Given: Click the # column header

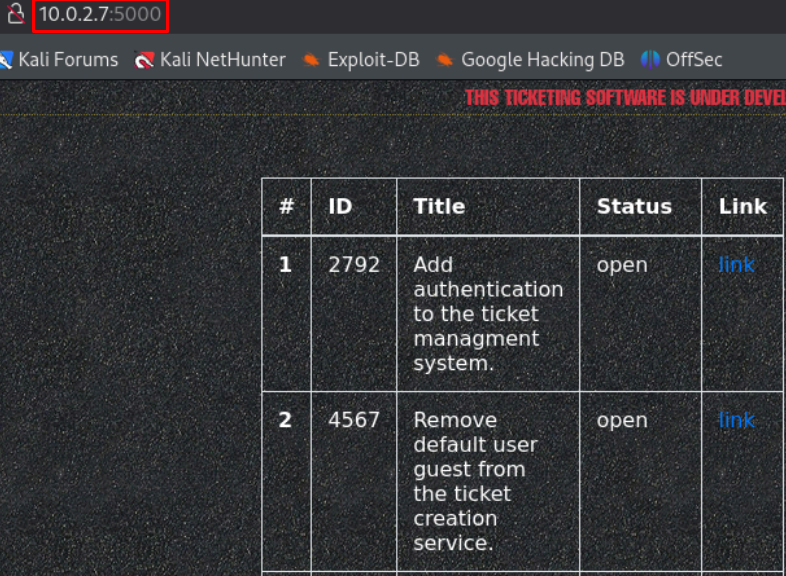Looking at the screenshot, I should point(286,207).
